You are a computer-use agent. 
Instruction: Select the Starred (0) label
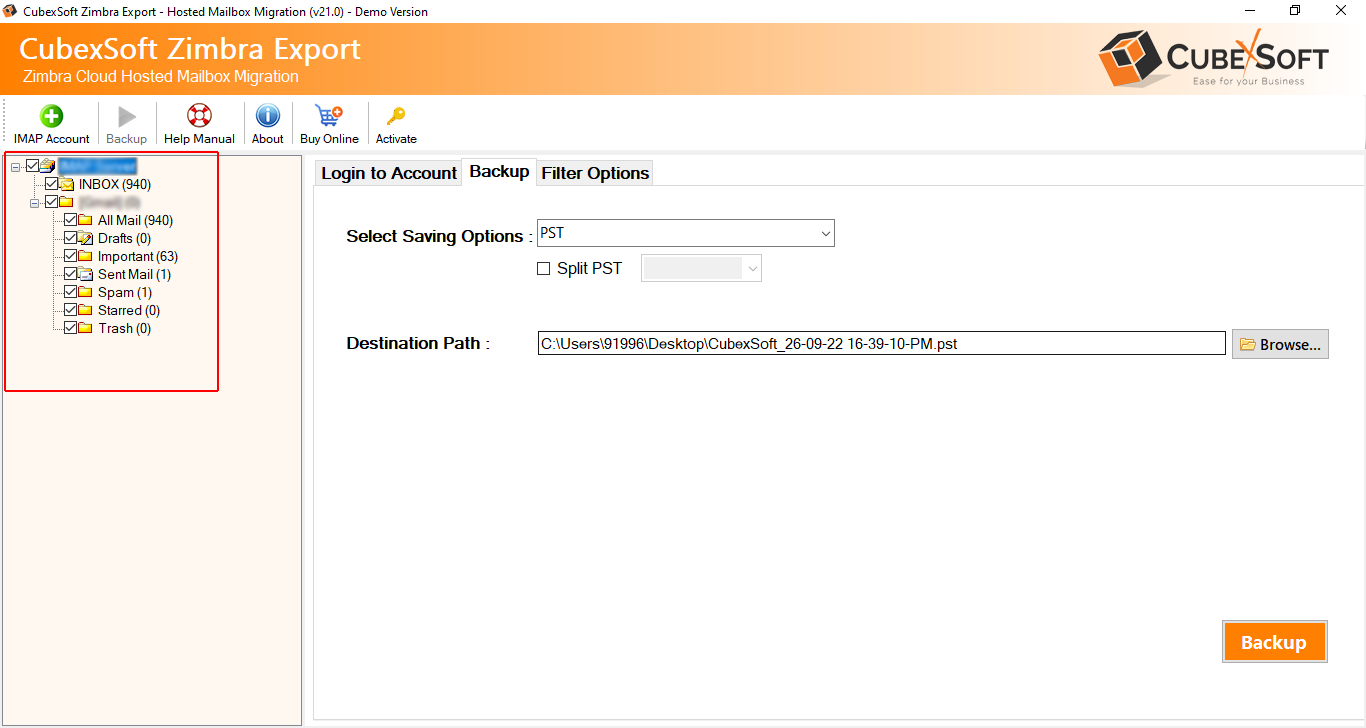(129, 310)
